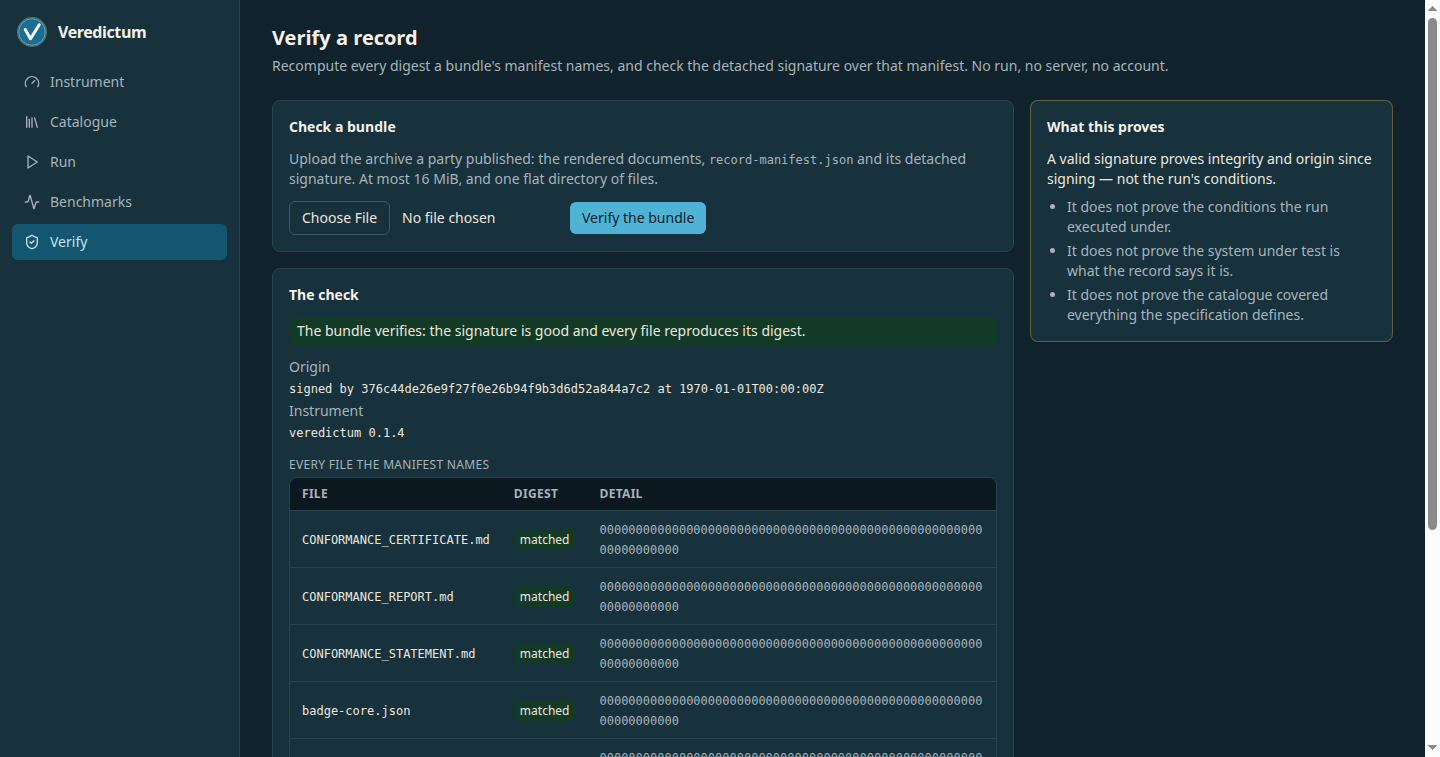Click the FILE column header
The image size is (1440, 757).
coord(315,494)
